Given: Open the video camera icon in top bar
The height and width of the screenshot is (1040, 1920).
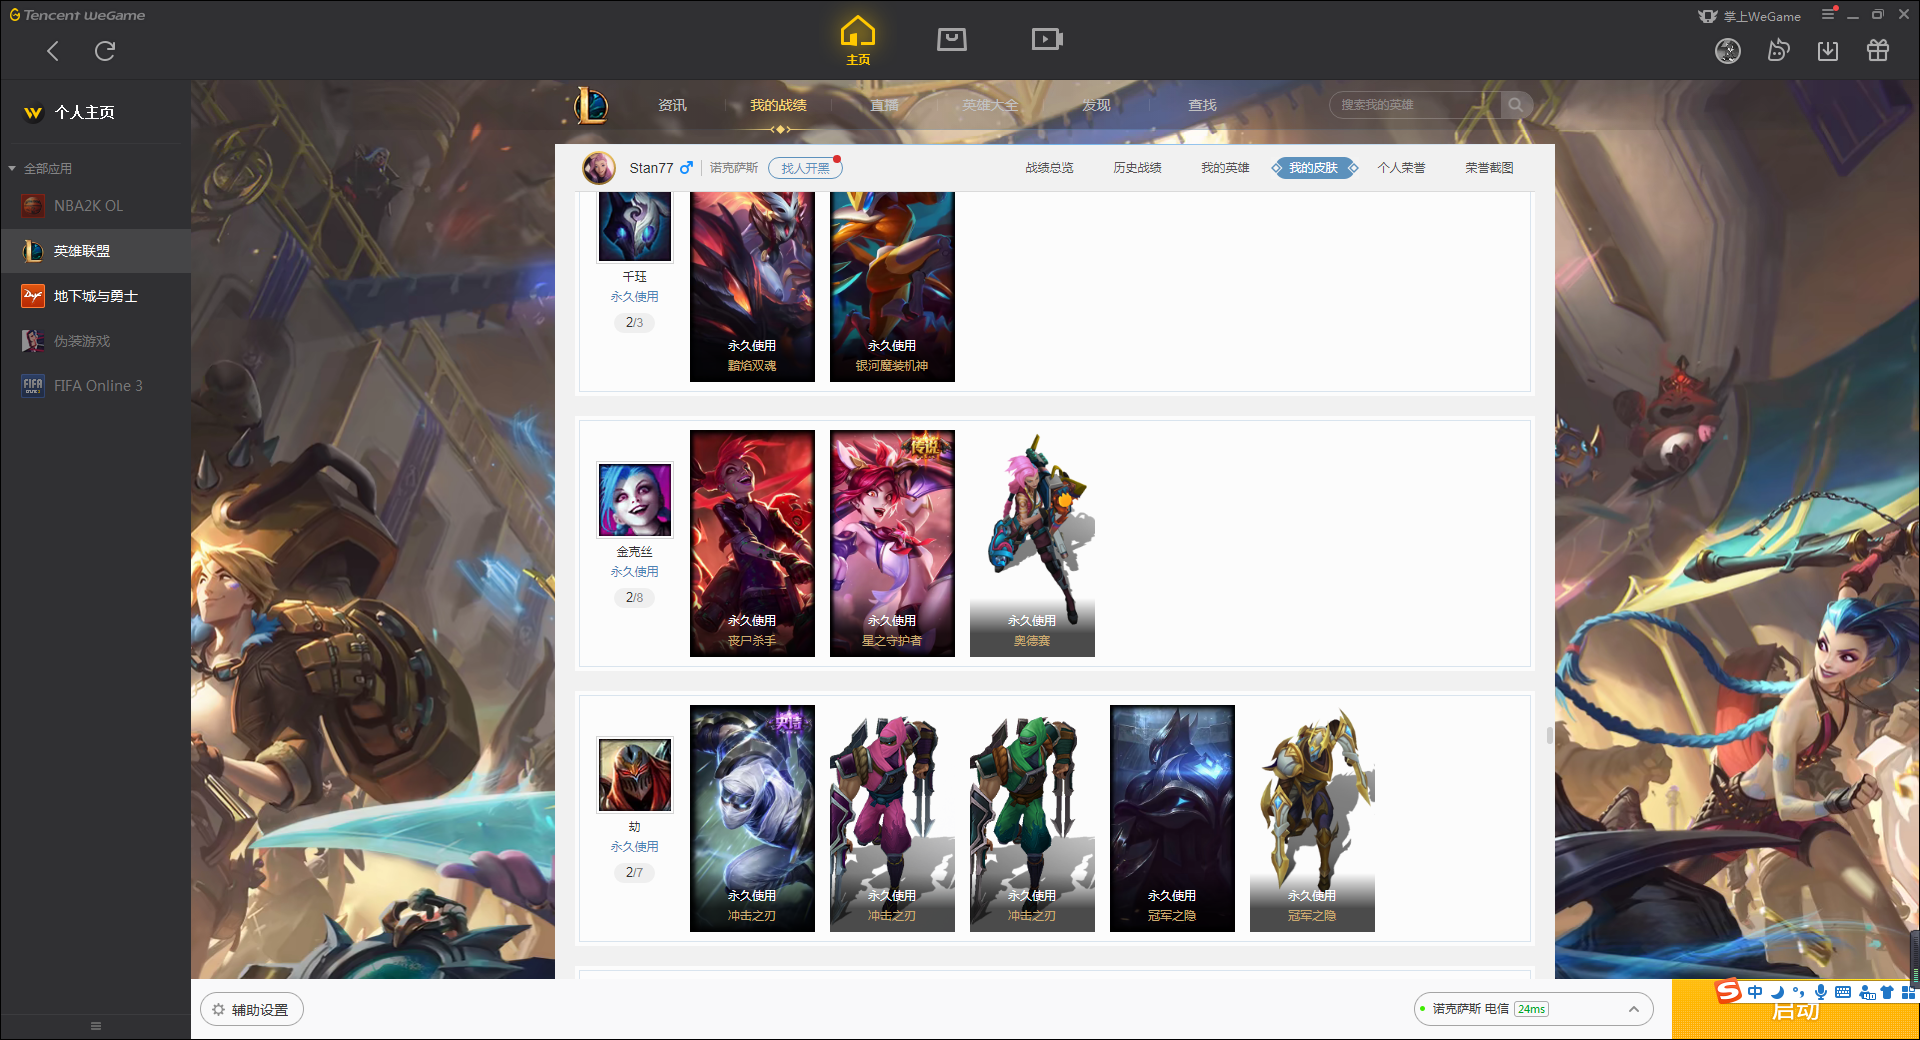Looking at the screenshot, I should 1047,39.
